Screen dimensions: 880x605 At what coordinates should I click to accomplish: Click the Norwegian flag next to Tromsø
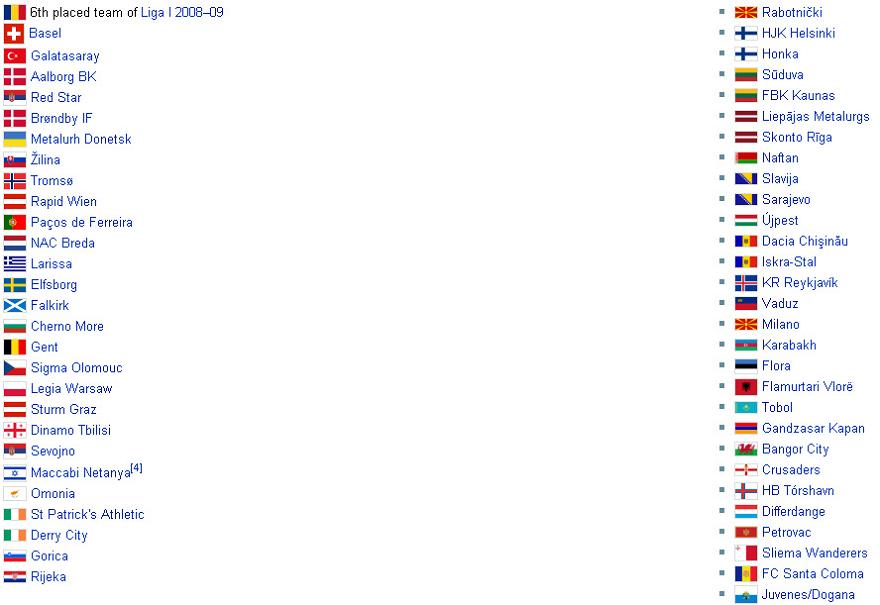click(15, 181)
